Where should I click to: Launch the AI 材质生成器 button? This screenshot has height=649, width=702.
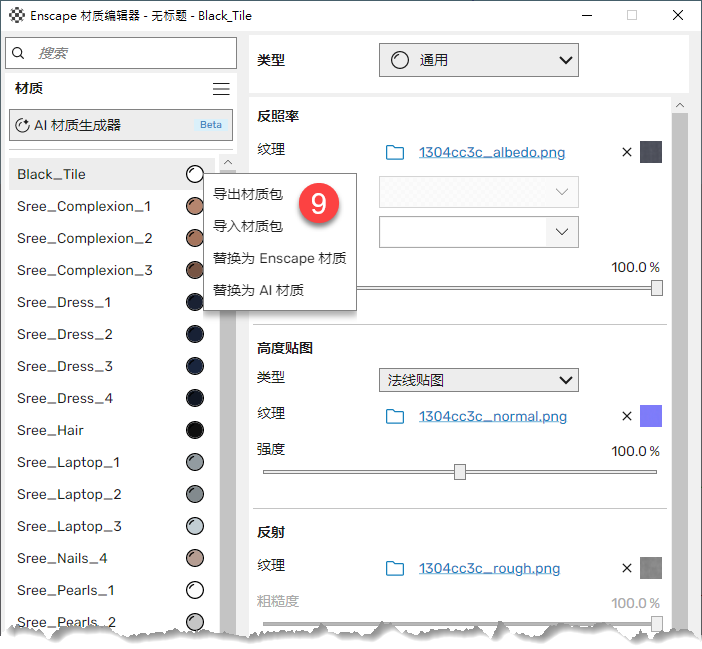tap(120, 125)
